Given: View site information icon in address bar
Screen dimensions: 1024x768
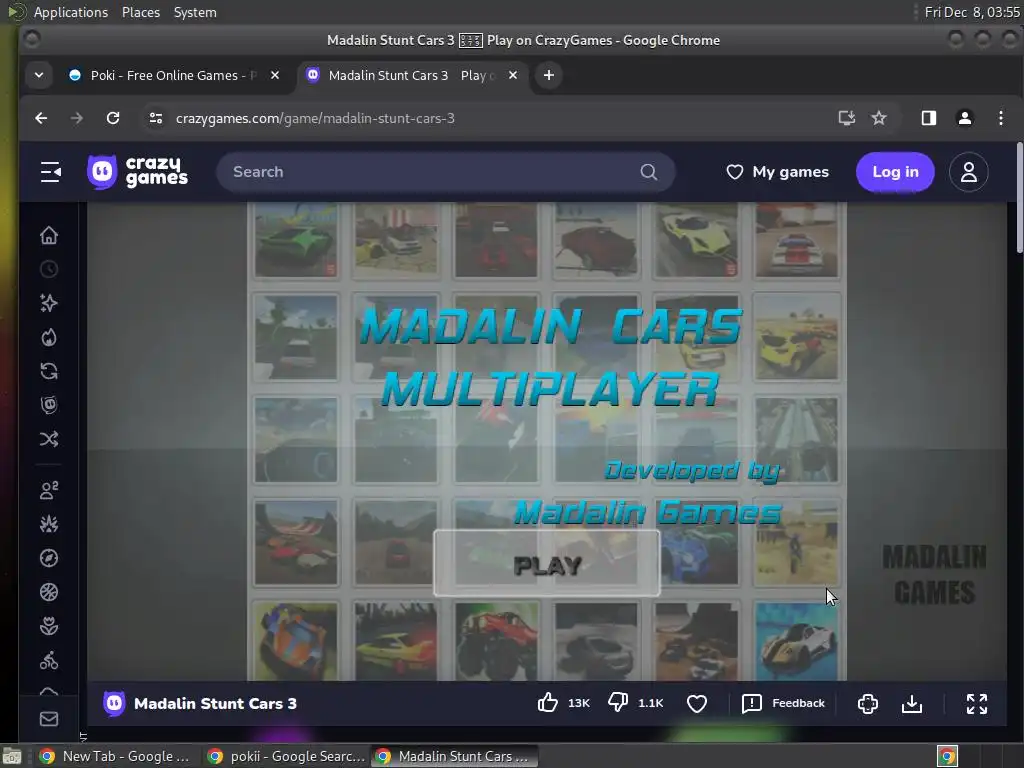Looking at the screenshot, I should [155, 118].
